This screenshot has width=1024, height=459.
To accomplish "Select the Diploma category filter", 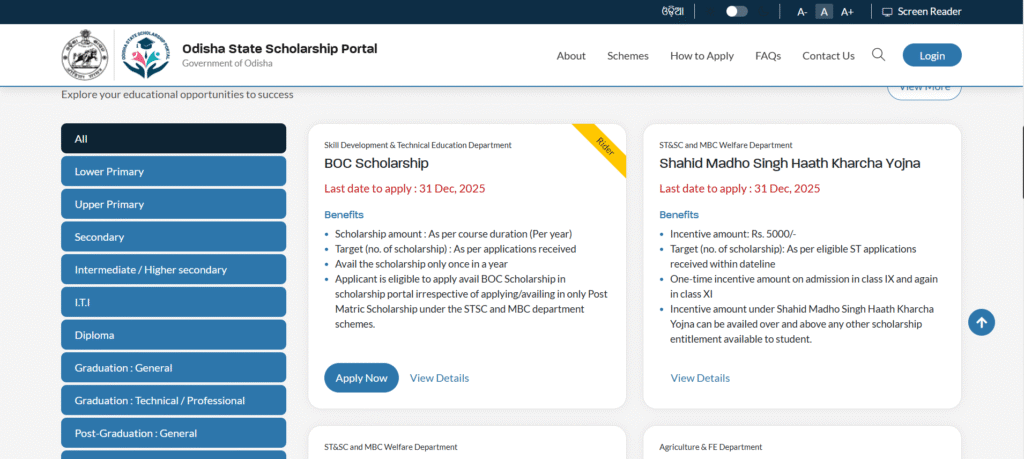I will click(173, 335).
